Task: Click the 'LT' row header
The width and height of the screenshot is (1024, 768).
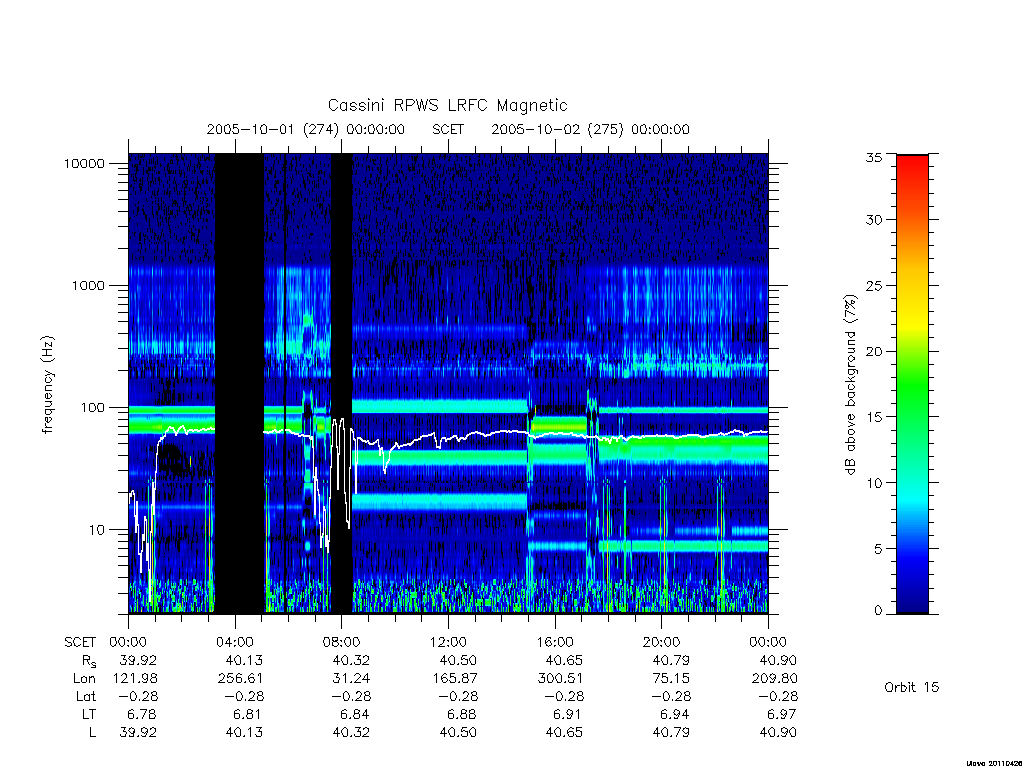Action: 88,714
